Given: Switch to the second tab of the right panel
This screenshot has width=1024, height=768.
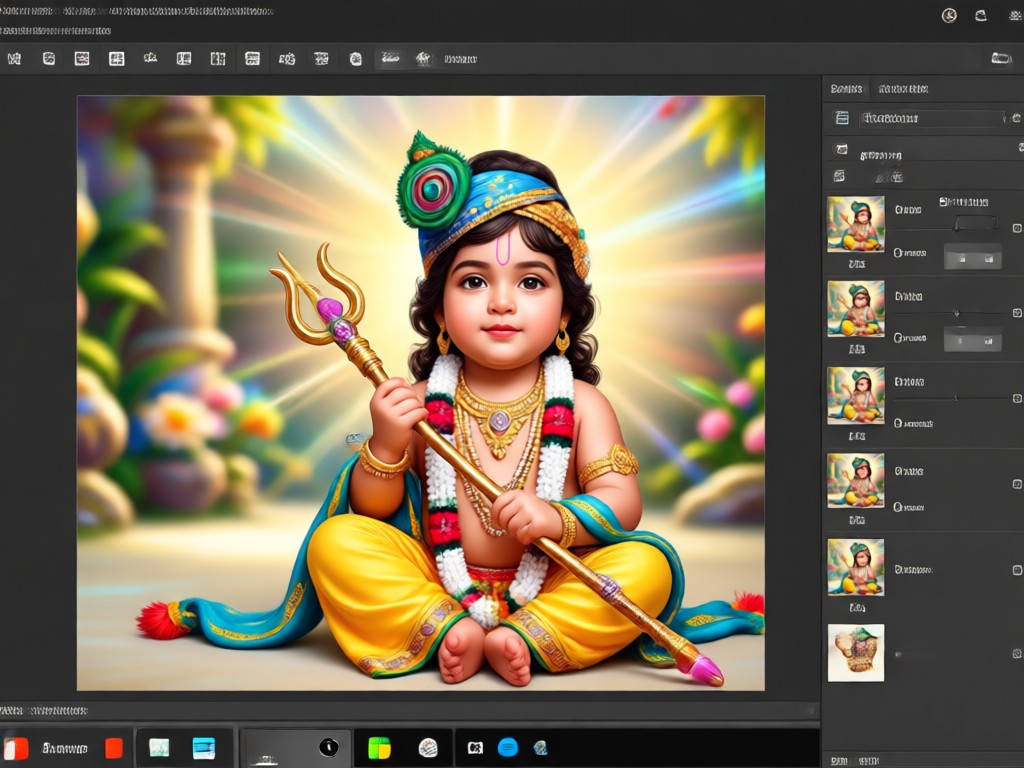Looking at the screenshot, I should point(903,89).
